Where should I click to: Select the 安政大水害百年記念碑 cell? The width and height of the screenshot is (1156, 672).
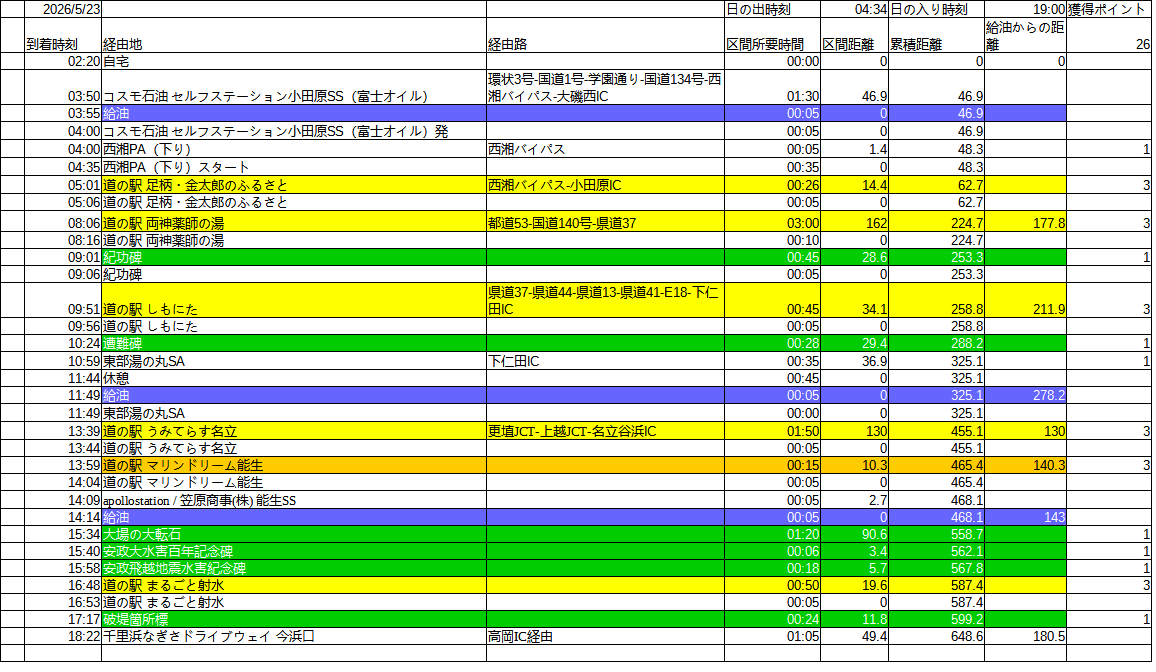point(293,551)
